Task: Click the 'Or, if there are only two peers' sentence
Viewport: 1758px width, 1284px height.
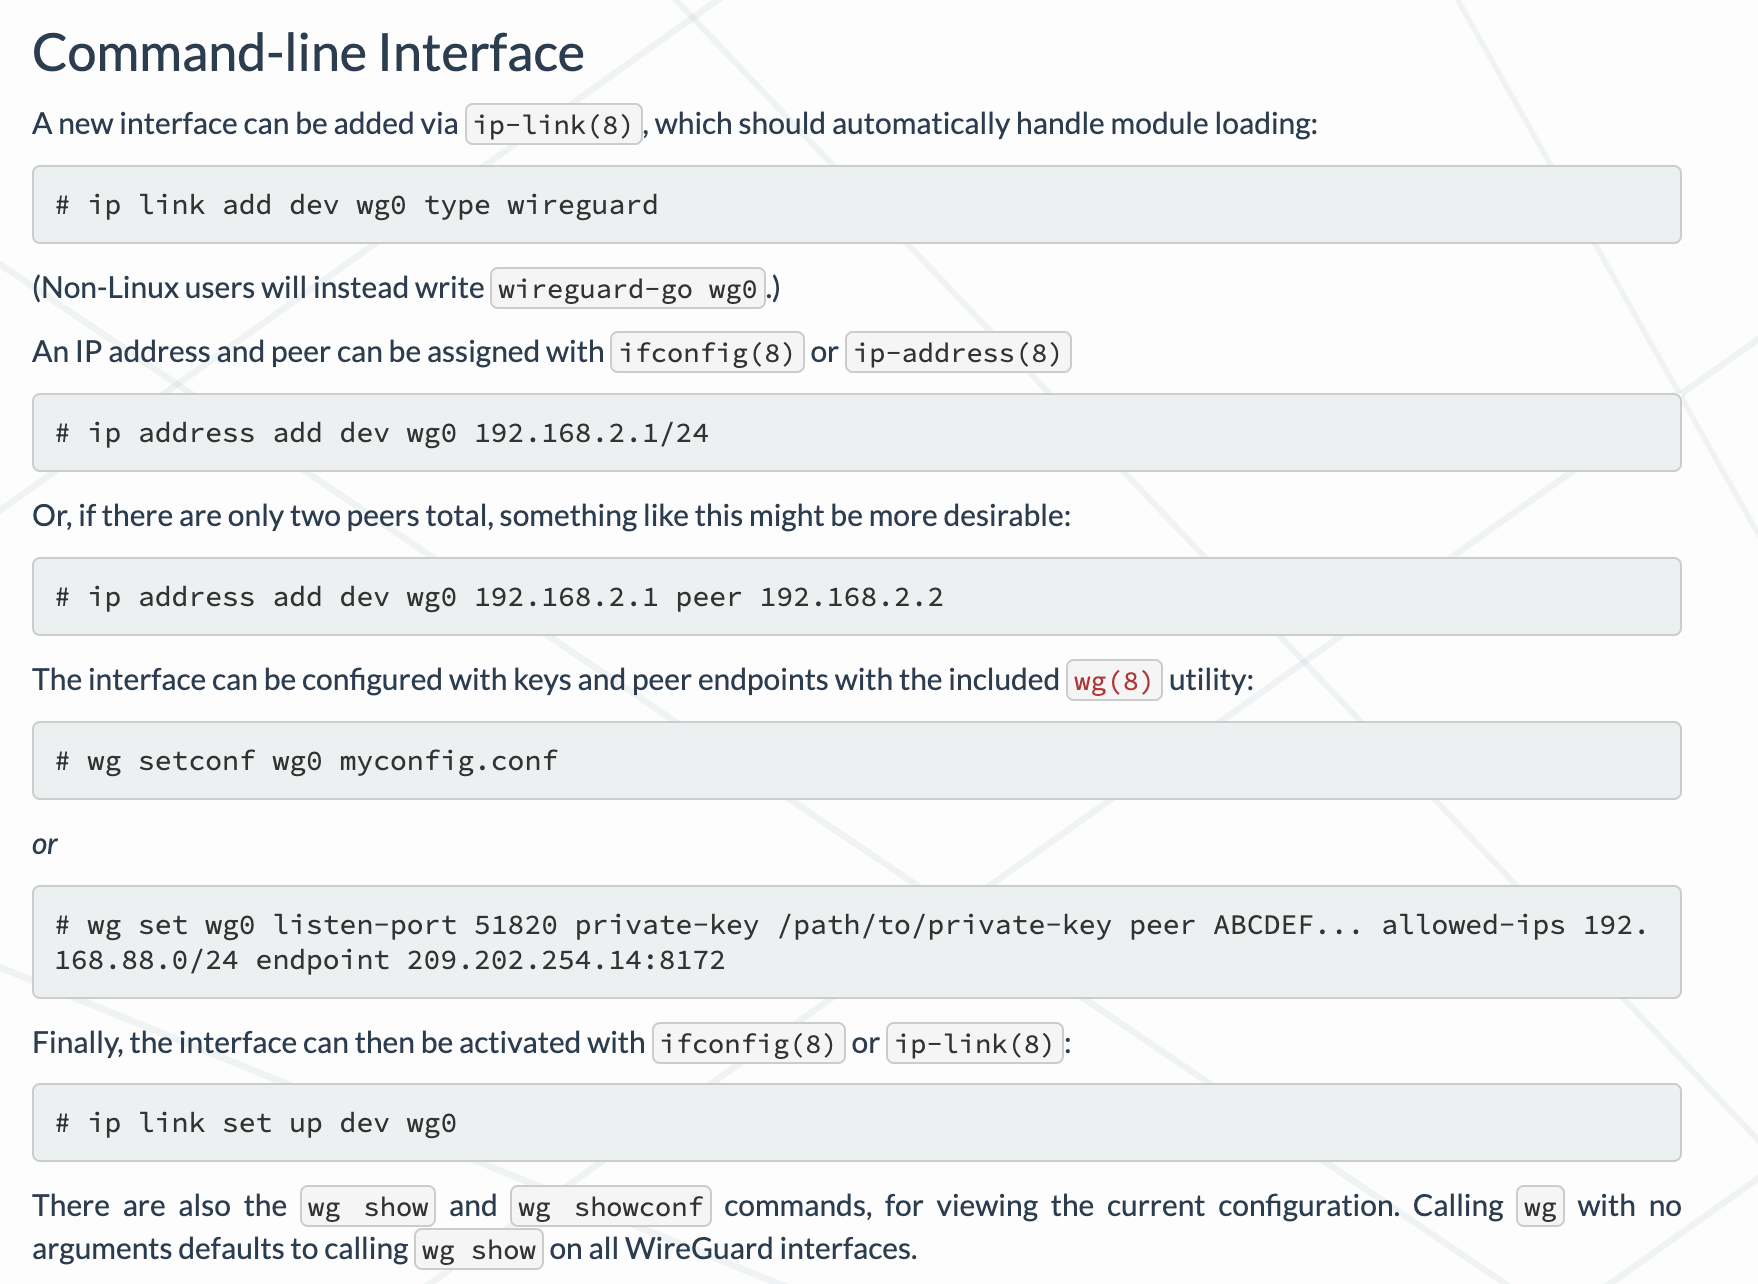Action: tap(552, 516)
